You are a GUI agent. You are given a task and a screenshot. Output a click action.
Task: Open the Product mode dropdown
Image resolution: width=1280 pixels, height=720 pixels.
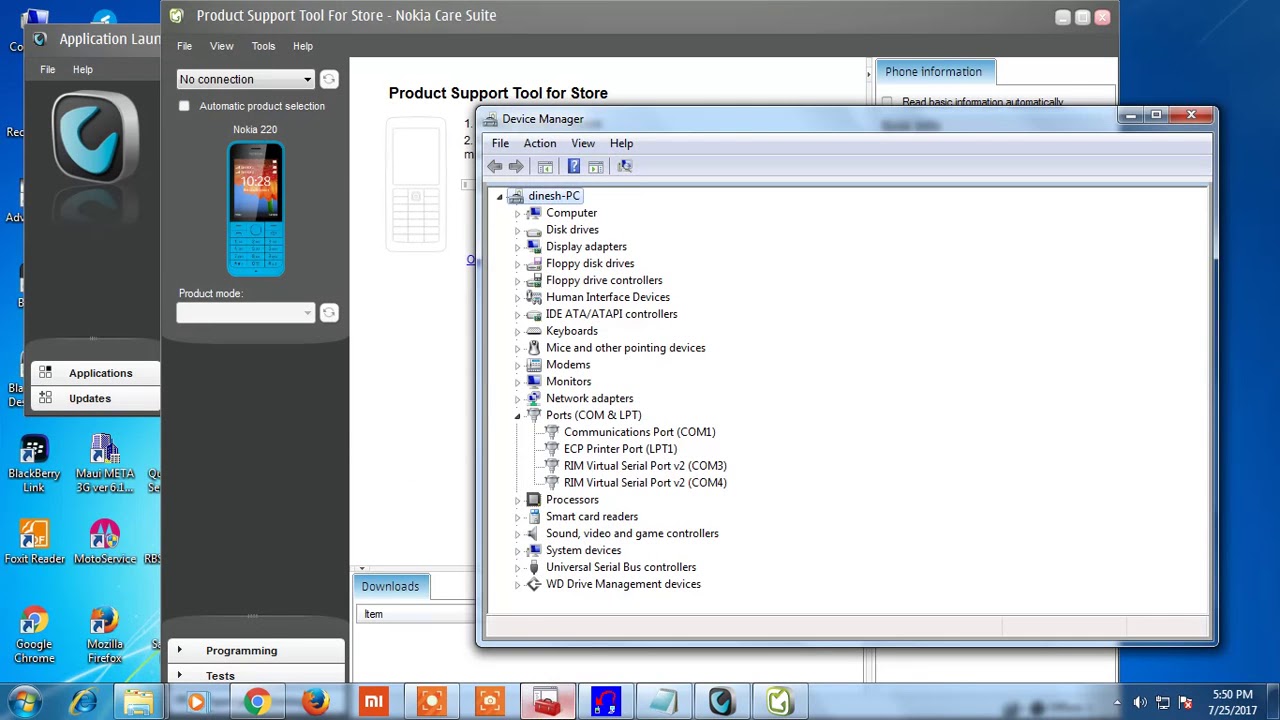(x=246, y=313)
